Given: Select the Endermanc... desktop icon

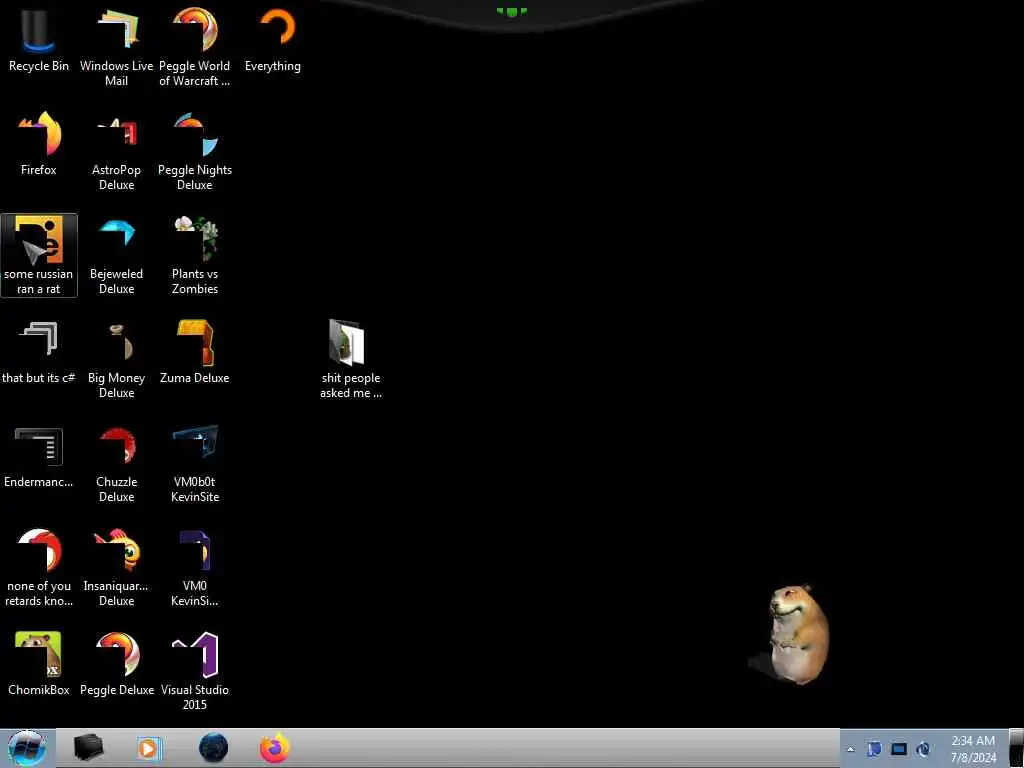Looking at the screenshot, I should (39, 456).
